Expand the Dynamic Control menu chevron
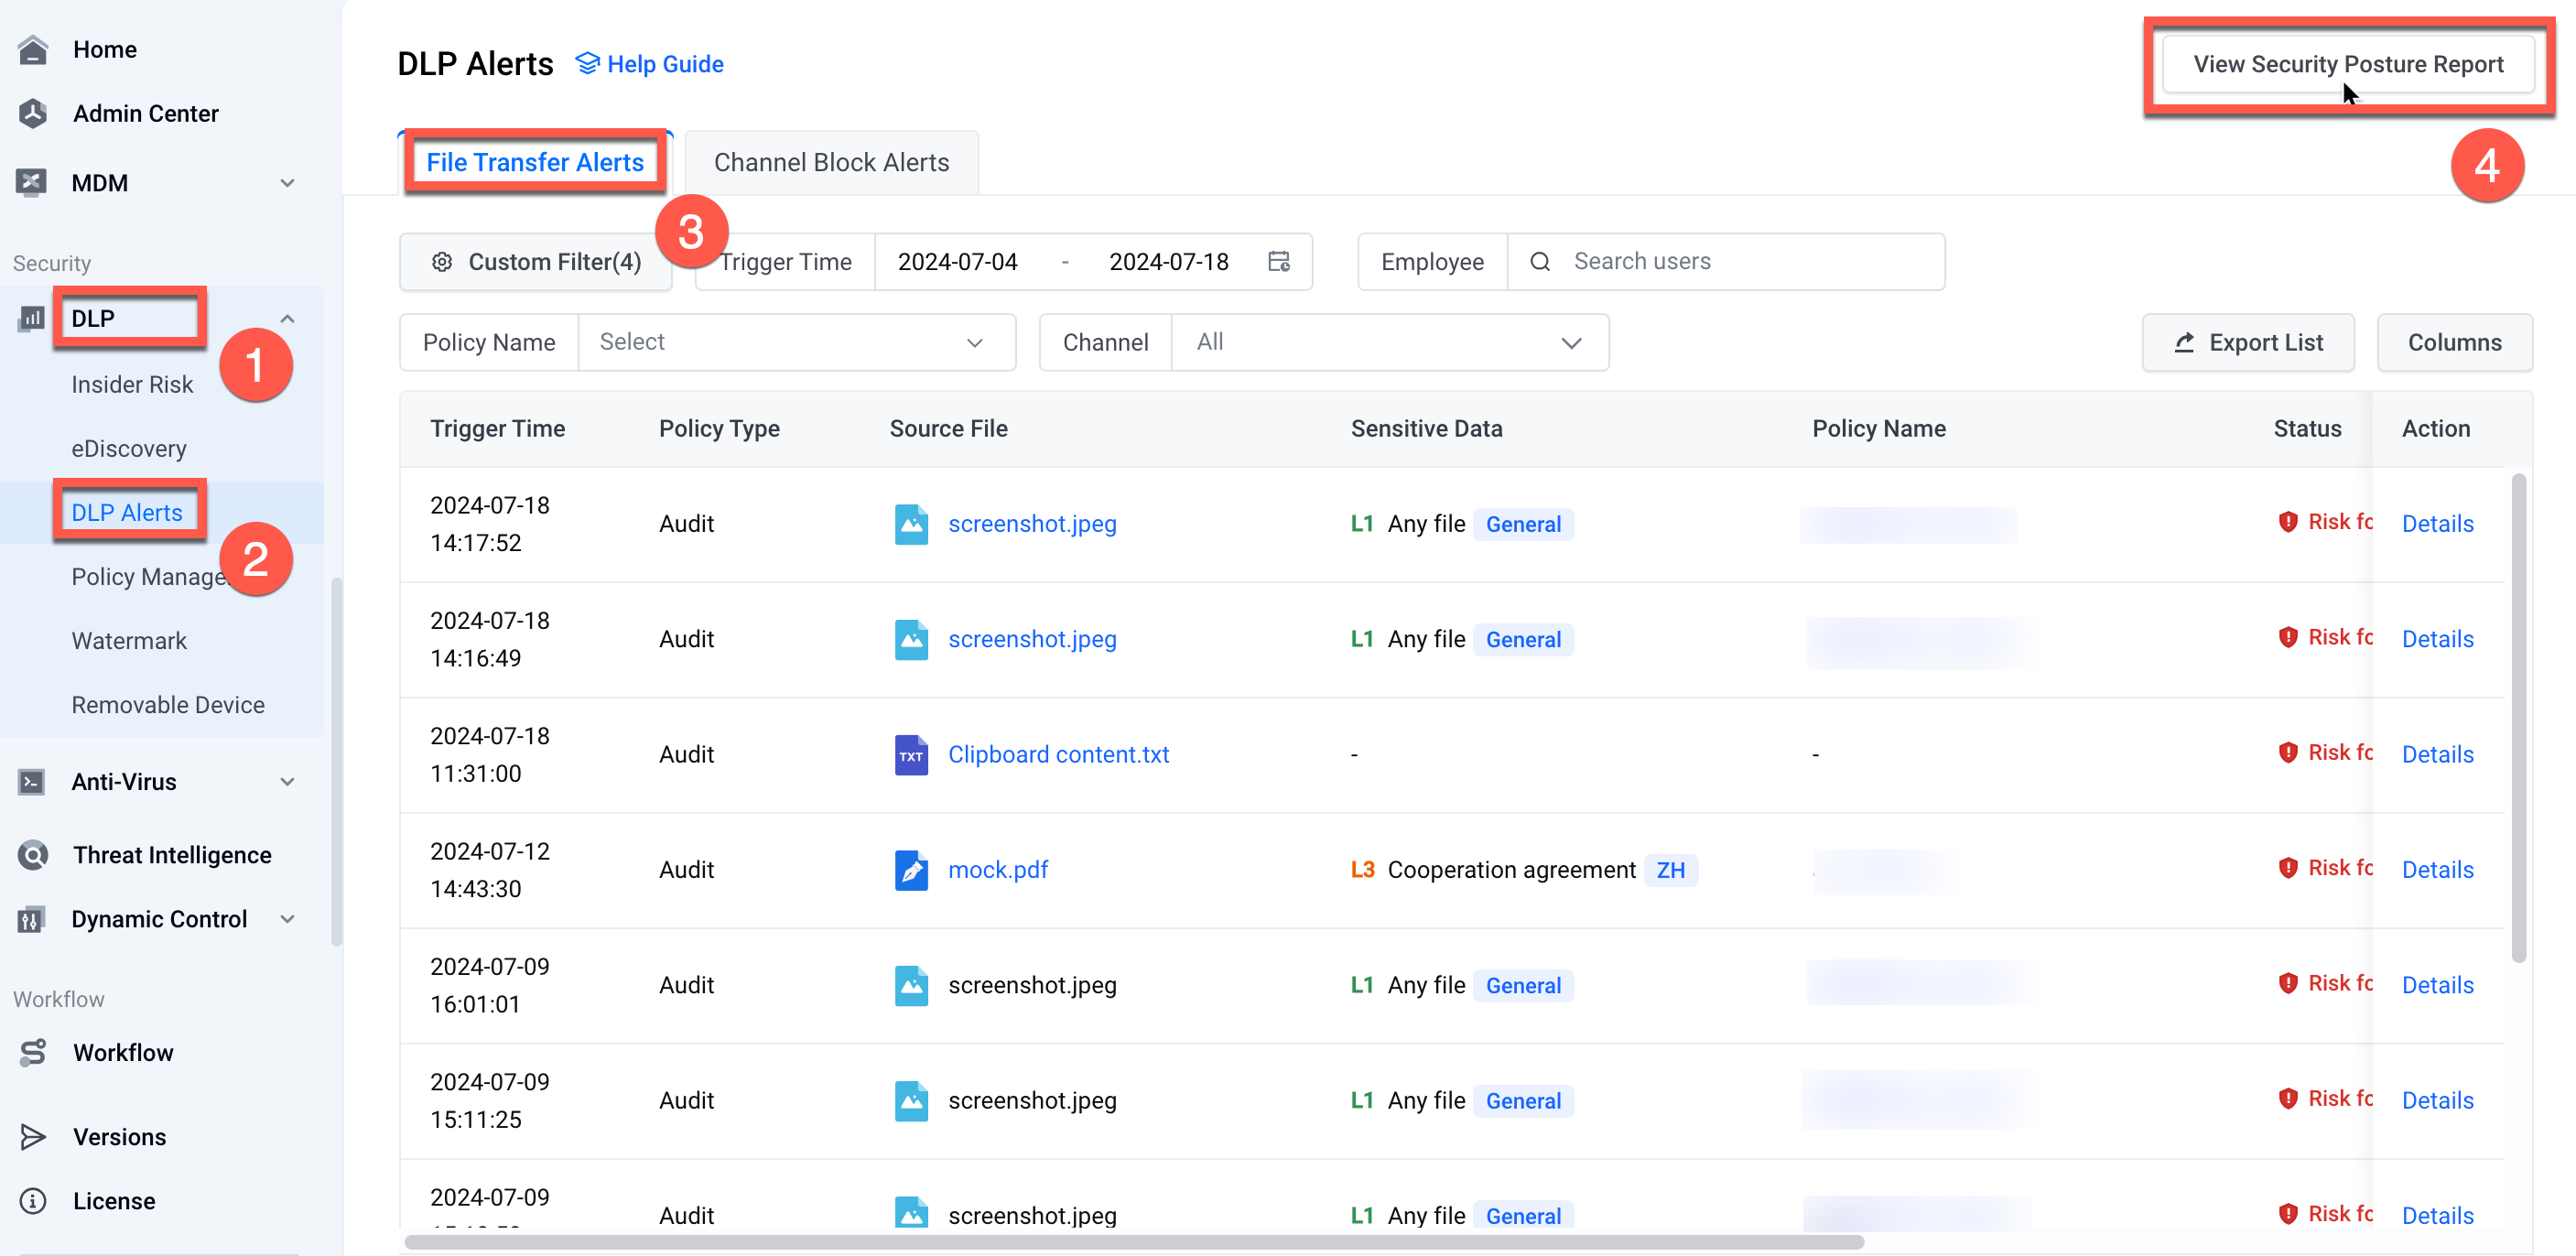Viewport: 2576px width, 1256px height. 287,919
